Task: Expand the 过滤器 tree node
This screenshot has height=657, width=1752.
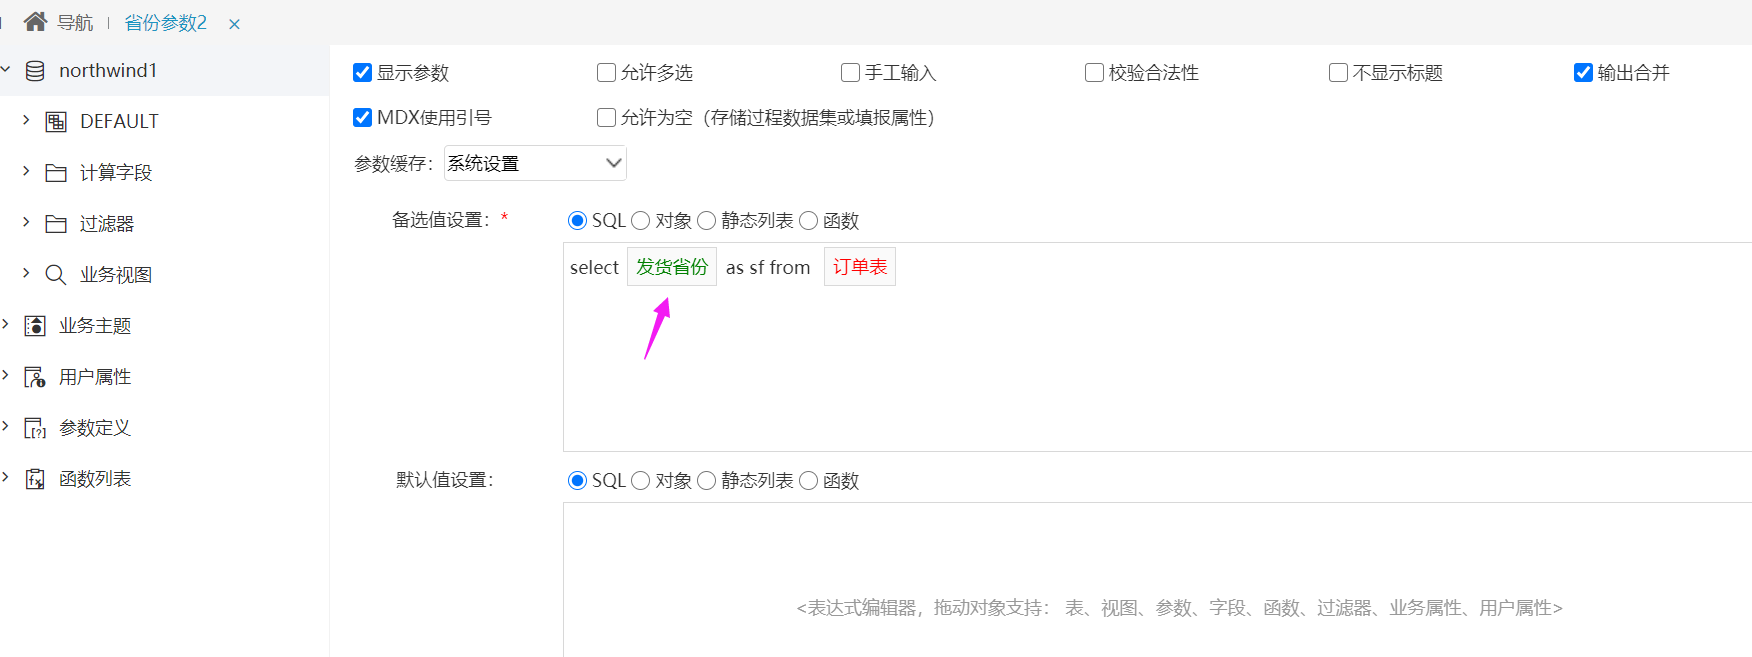Action: (x=26, y=223)
